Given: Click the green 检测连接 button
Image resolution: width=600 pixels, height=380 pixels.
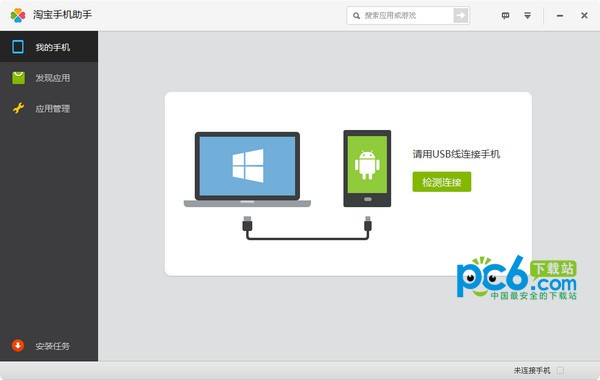Looking at the screenshot, I should tap(442, 182).
